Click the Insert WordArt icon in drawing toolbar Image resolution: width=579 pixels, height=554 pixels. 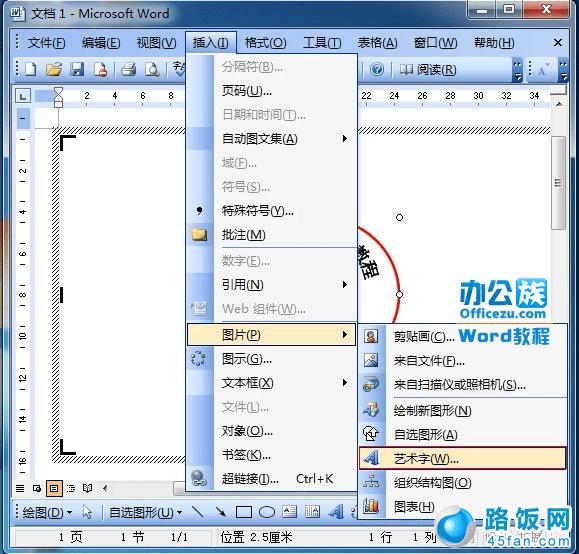point(336,512)
